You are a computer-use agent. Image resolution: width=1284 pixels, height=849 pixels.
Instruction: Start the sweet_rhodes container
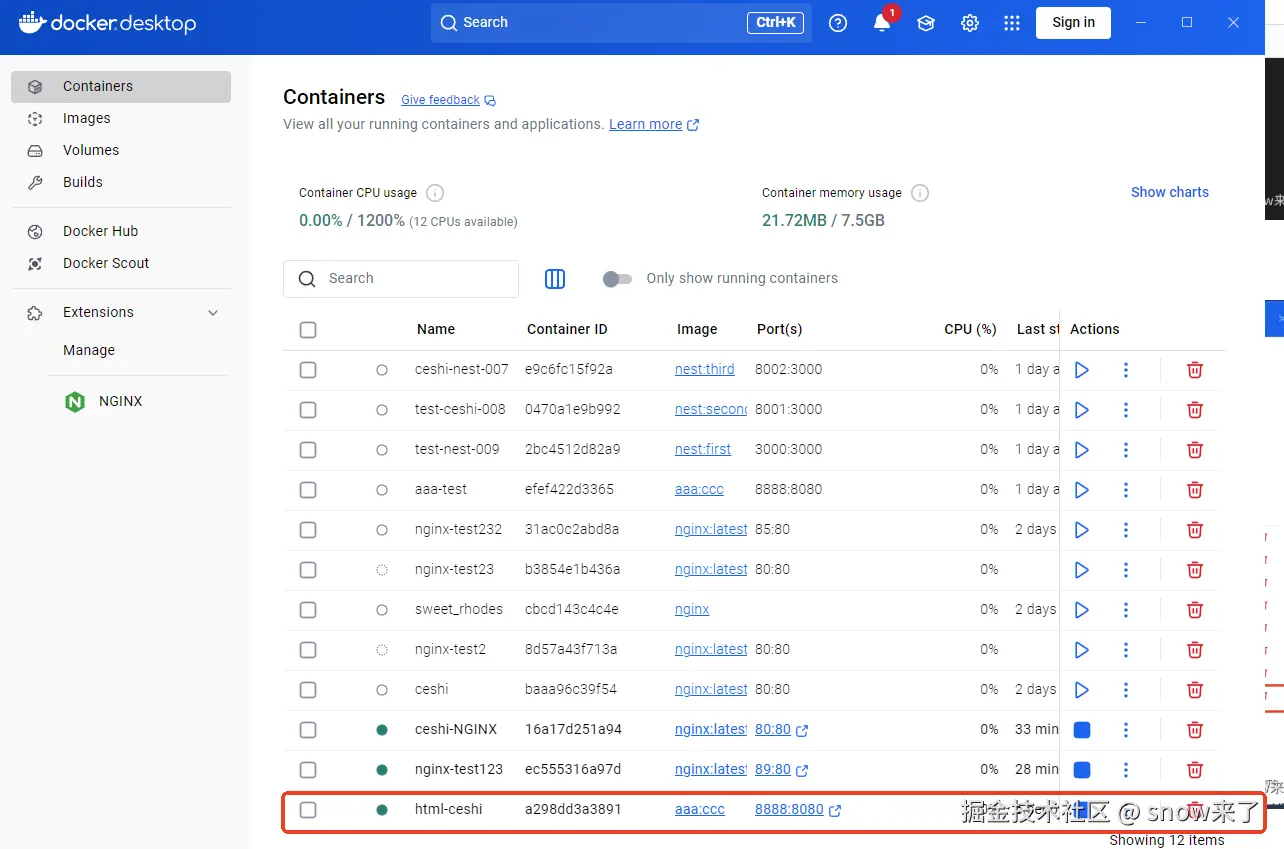pos(1081,610)
